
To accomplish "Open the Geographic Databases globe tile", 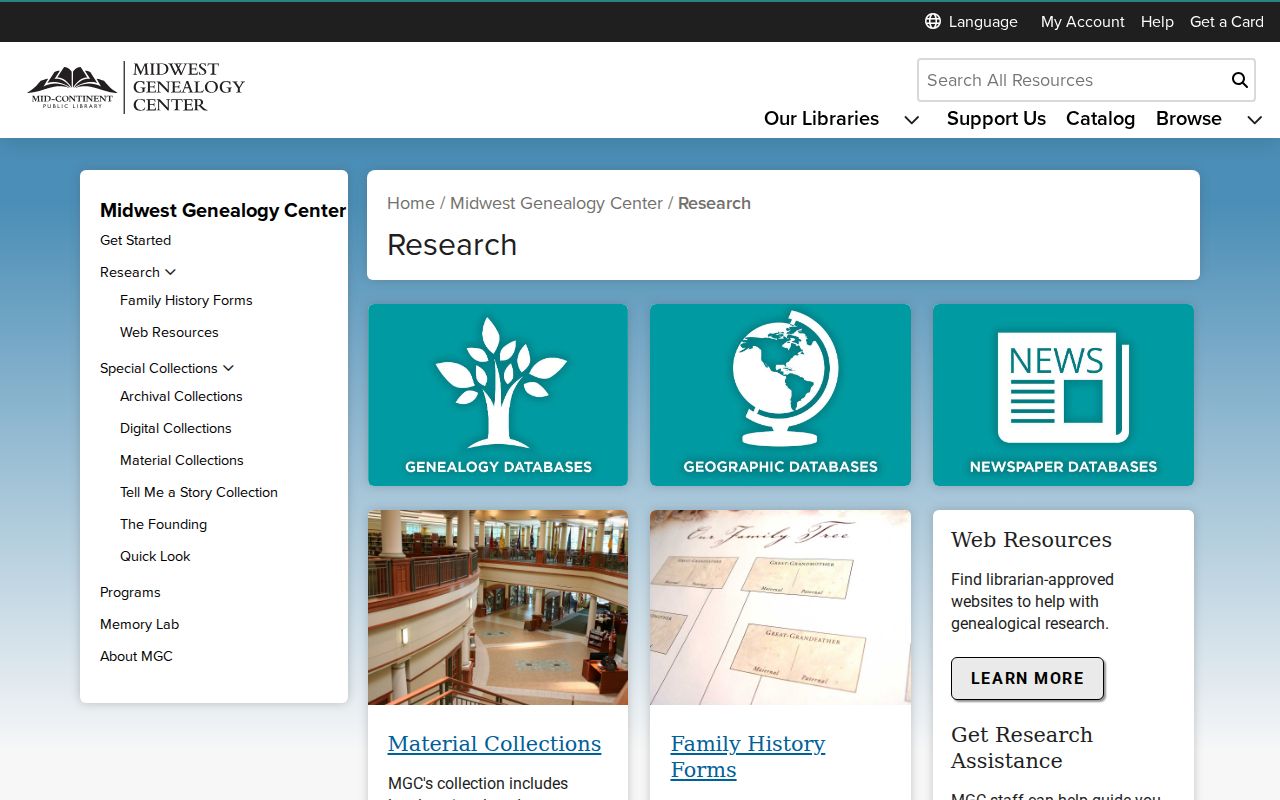I will (x=780, y=395).
